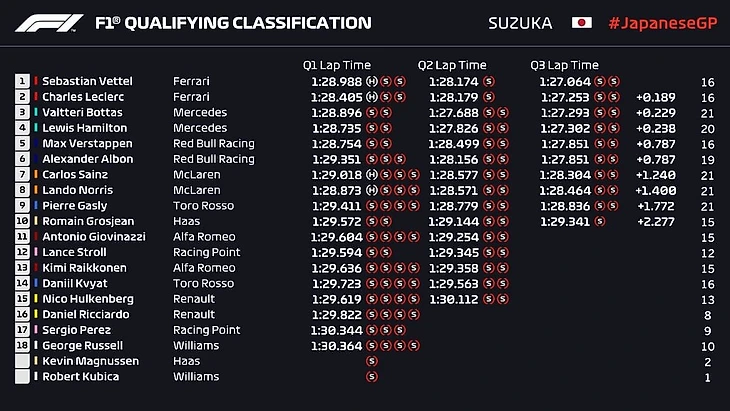Click the red Ferrari color bar beside Vettel
The height and width of the screenshot is (411, 730).
click(x=37, y=81)
